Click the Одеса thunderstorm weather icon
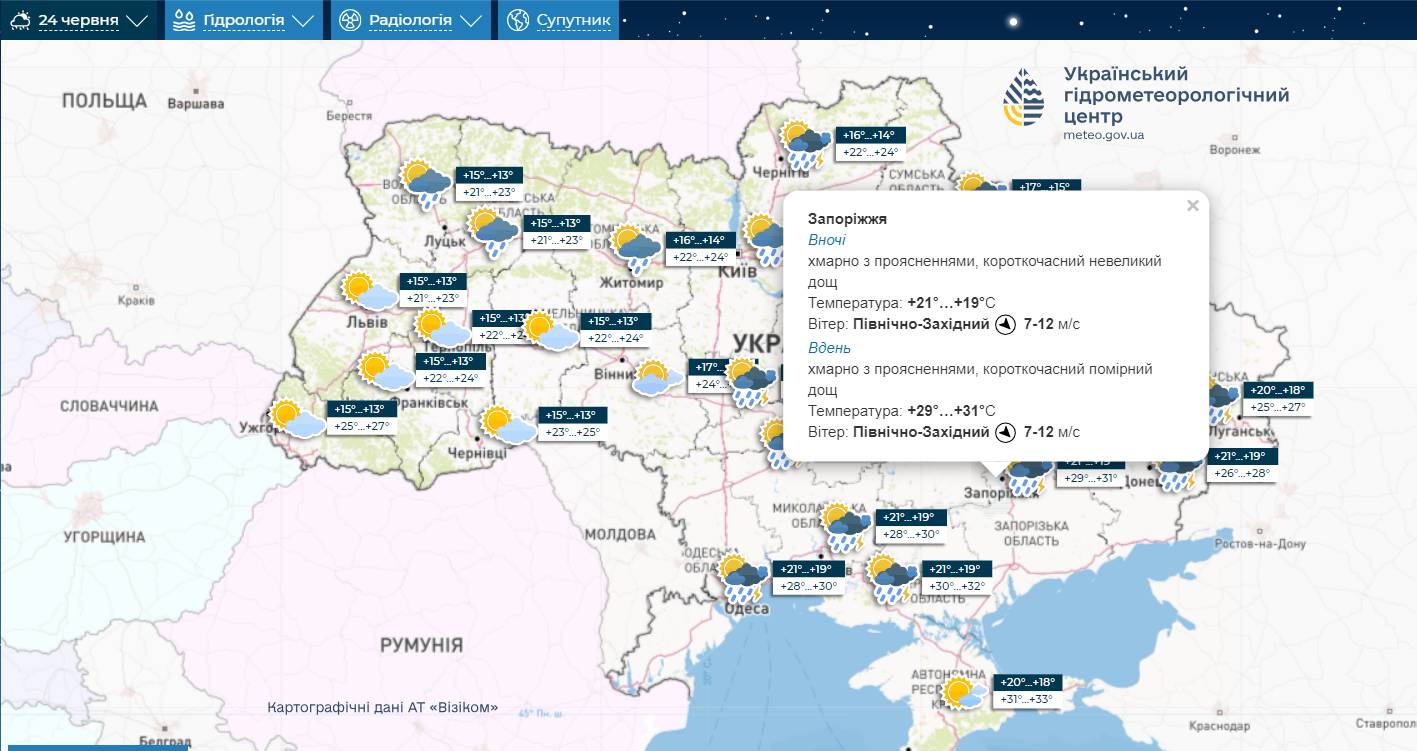This screenshot has width=1417, height=751. point(744,577)
